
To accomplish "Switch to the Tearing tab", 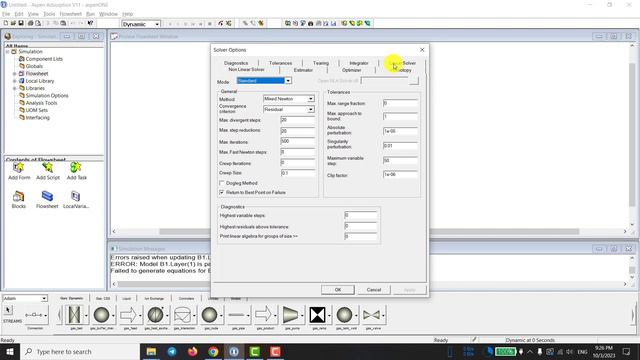I will (321, 63).
